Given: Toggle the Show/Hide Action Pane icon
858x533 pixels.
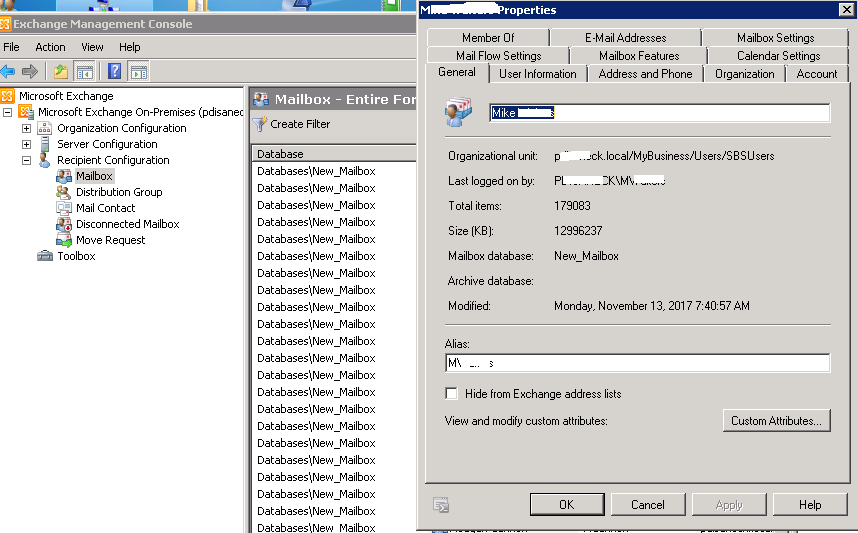Looking at the screenshot, I should click(138, 71).
